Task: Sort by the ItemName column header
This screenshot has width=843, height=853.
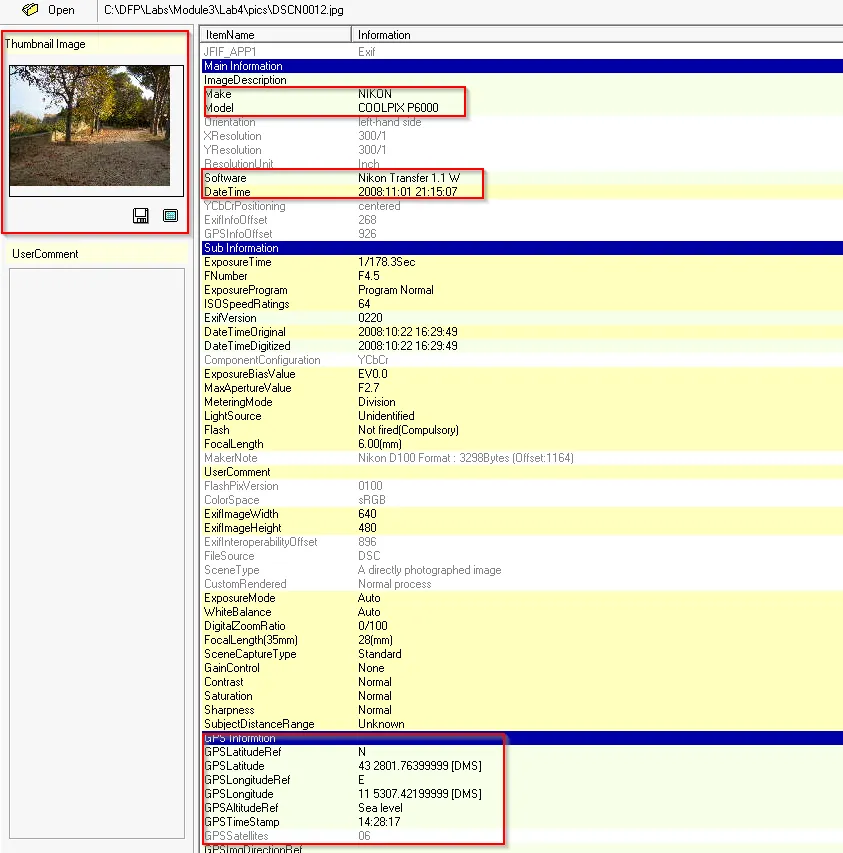Action: pos(275,35)
